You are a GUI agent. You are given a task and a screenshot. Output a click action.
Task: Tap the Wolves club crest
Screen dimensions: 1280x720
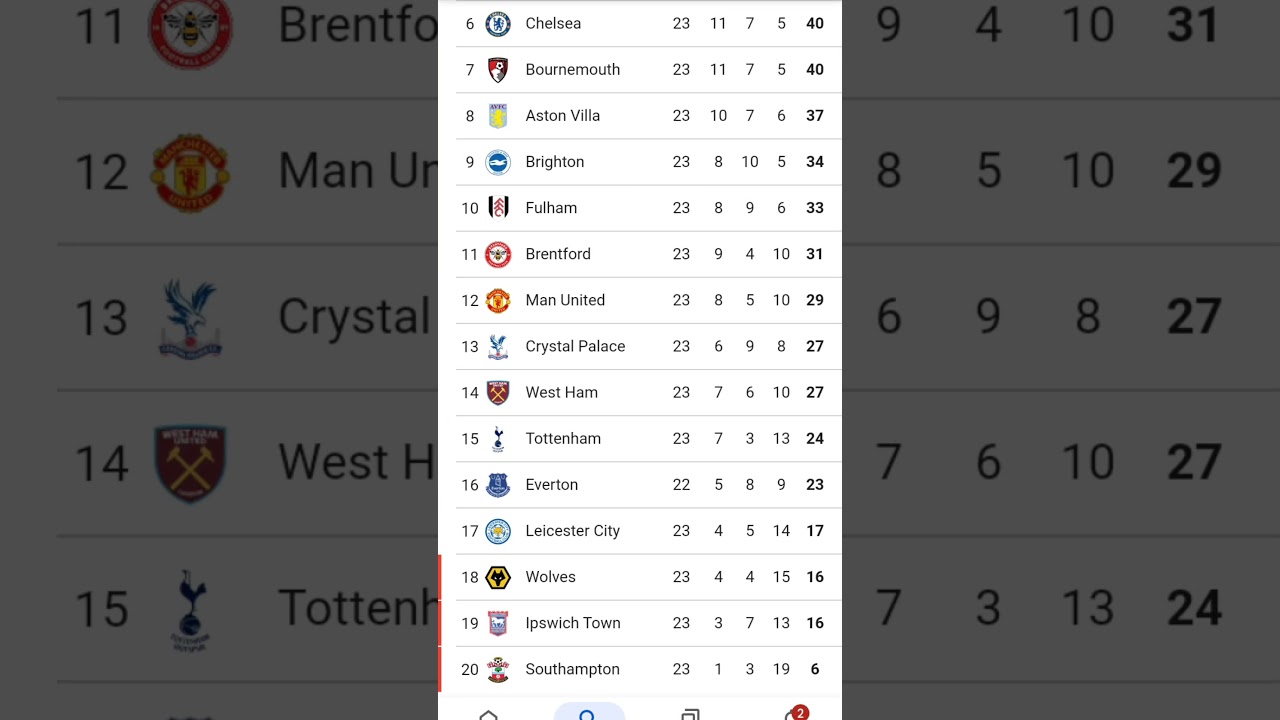(x=498, y=577)
